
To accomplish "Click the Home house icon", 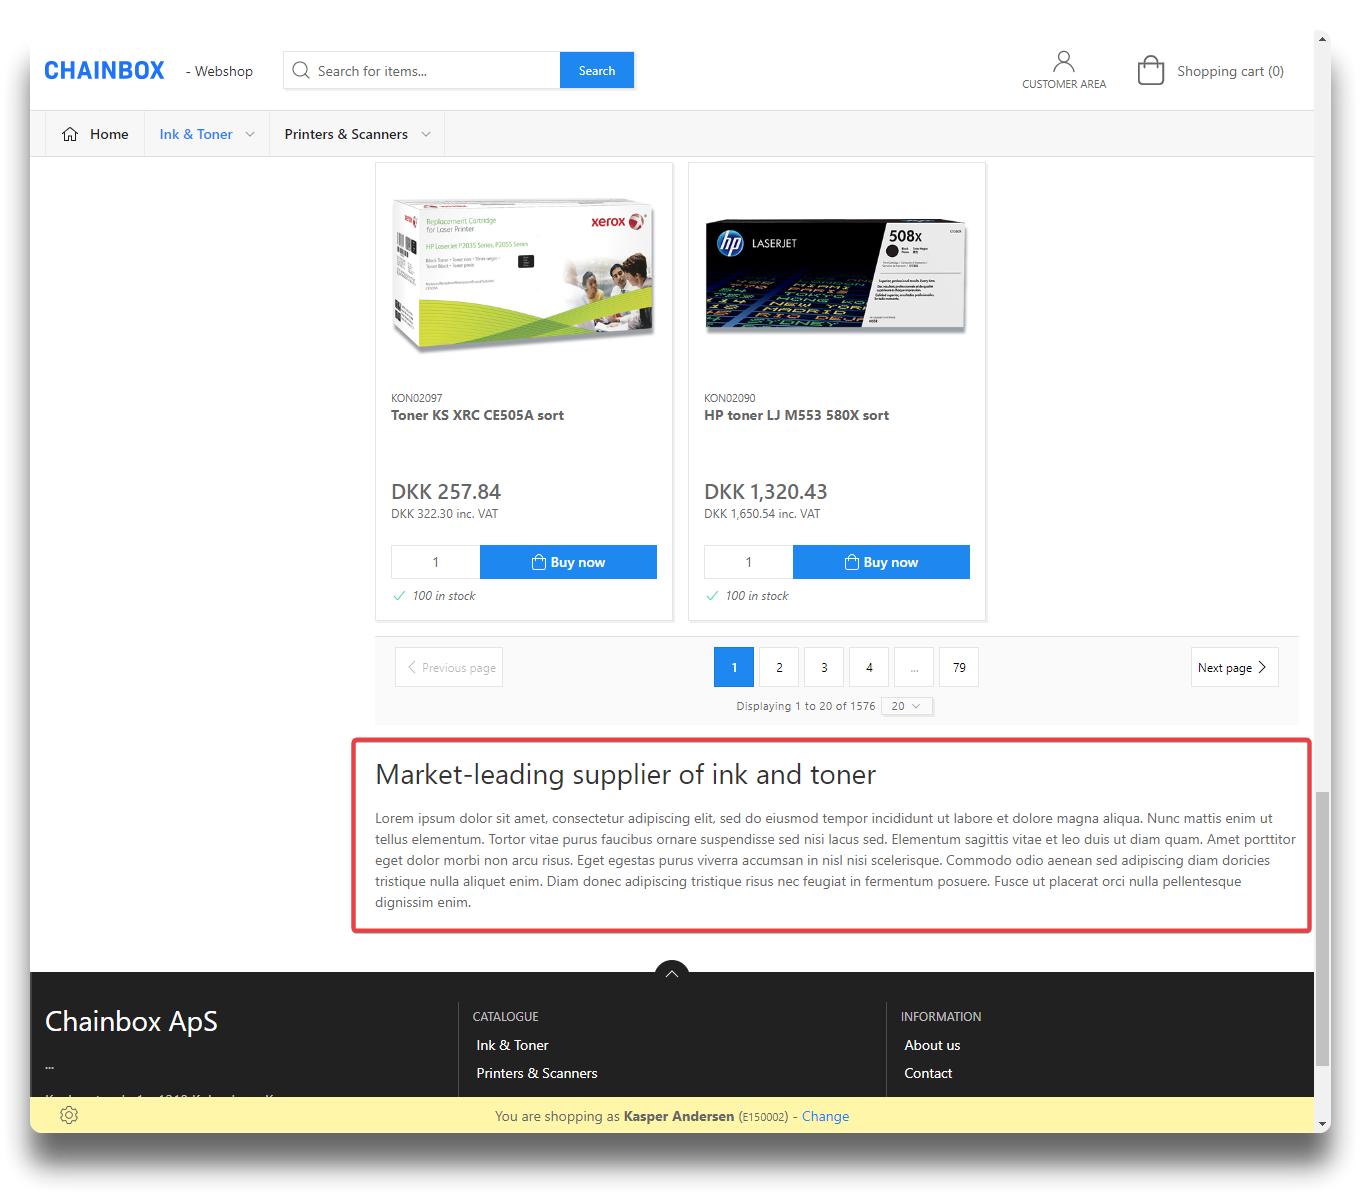I will tap(70, 134).
